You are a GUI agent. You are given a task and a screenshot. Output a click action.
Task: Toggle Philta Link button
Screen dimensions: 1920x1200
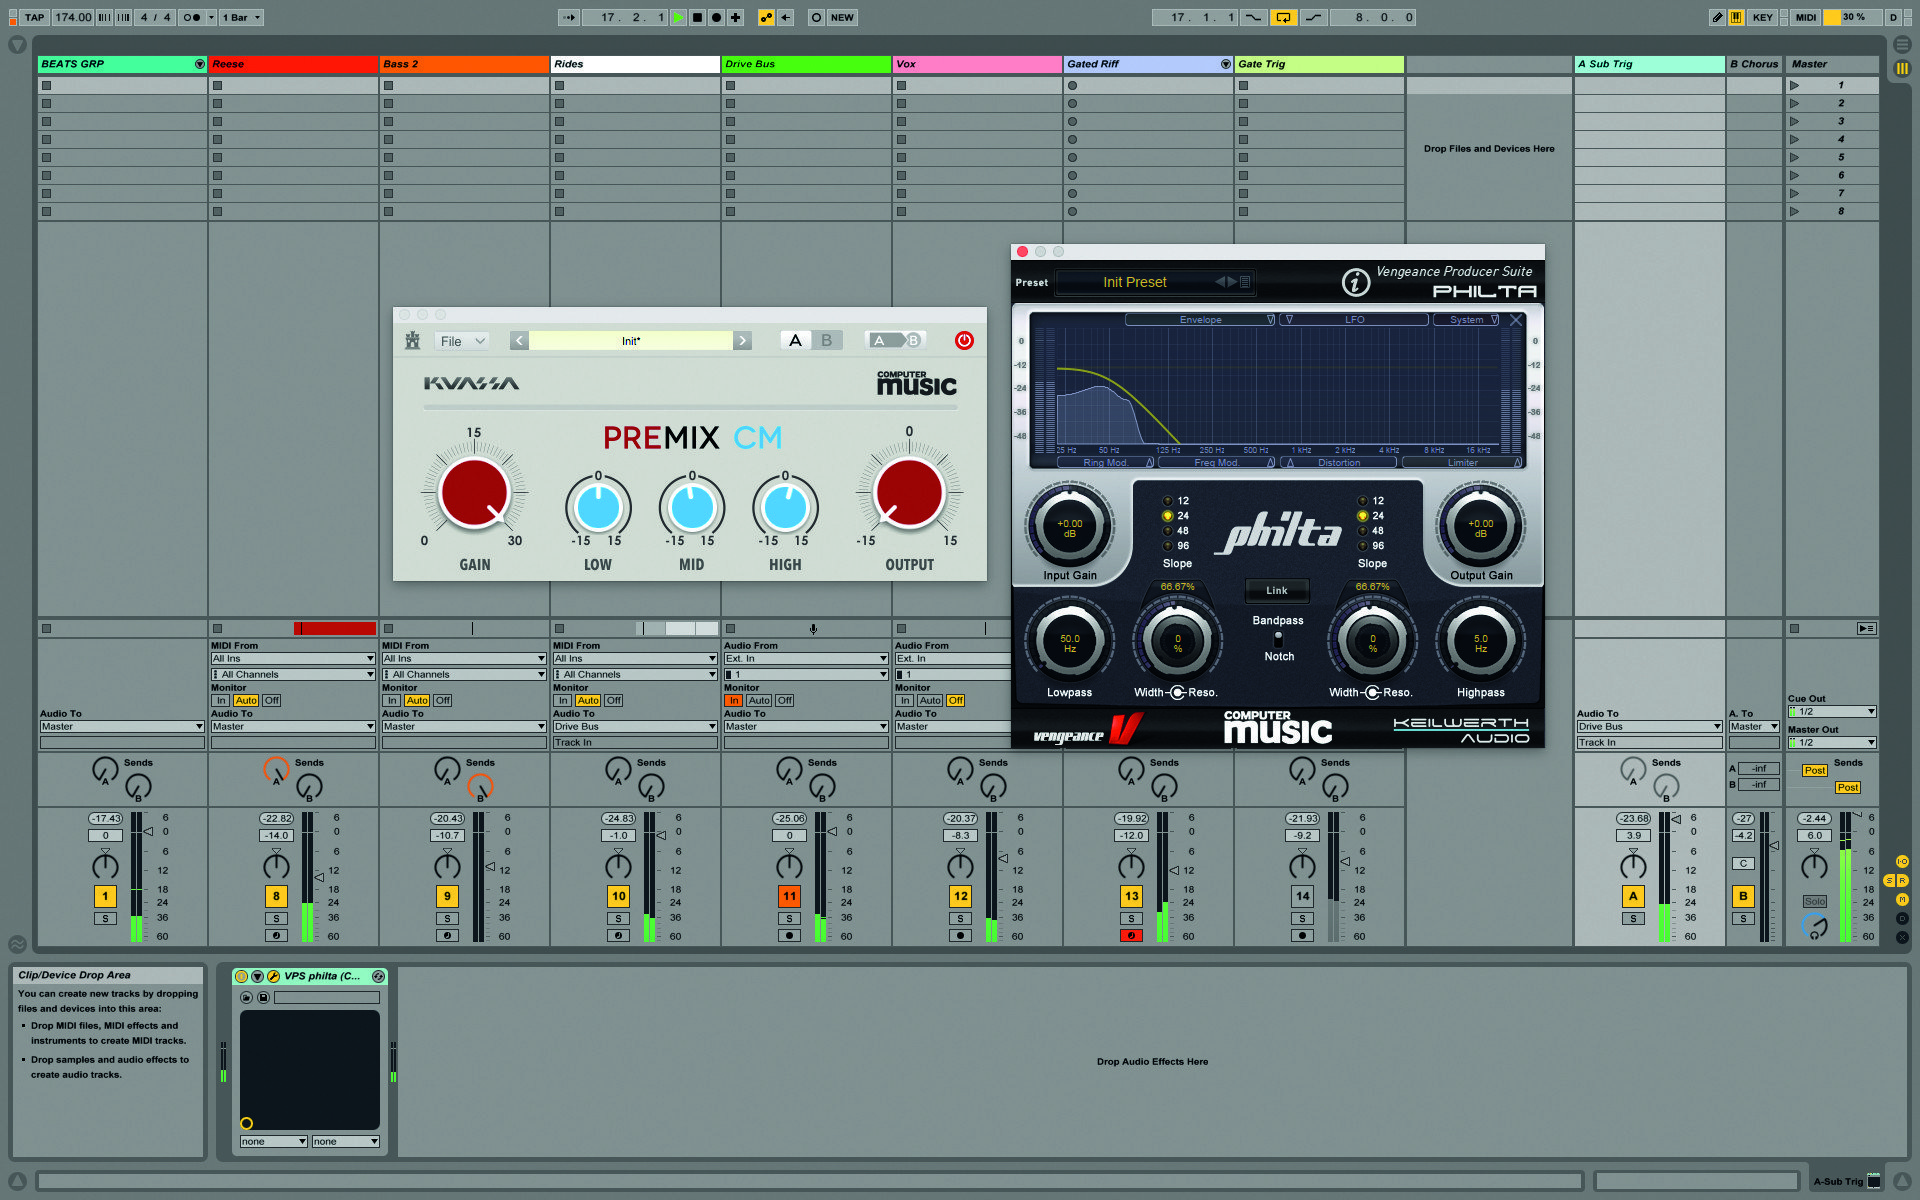coord(1277,590)
